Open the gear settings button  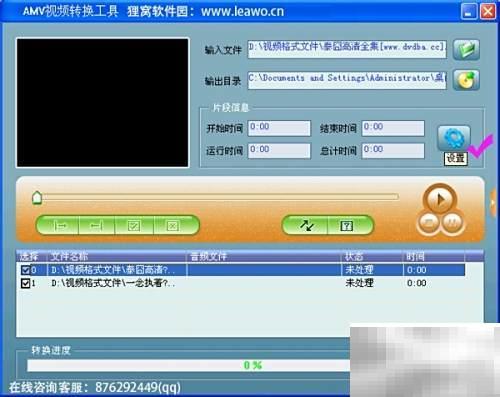click(x=454, y=138)
